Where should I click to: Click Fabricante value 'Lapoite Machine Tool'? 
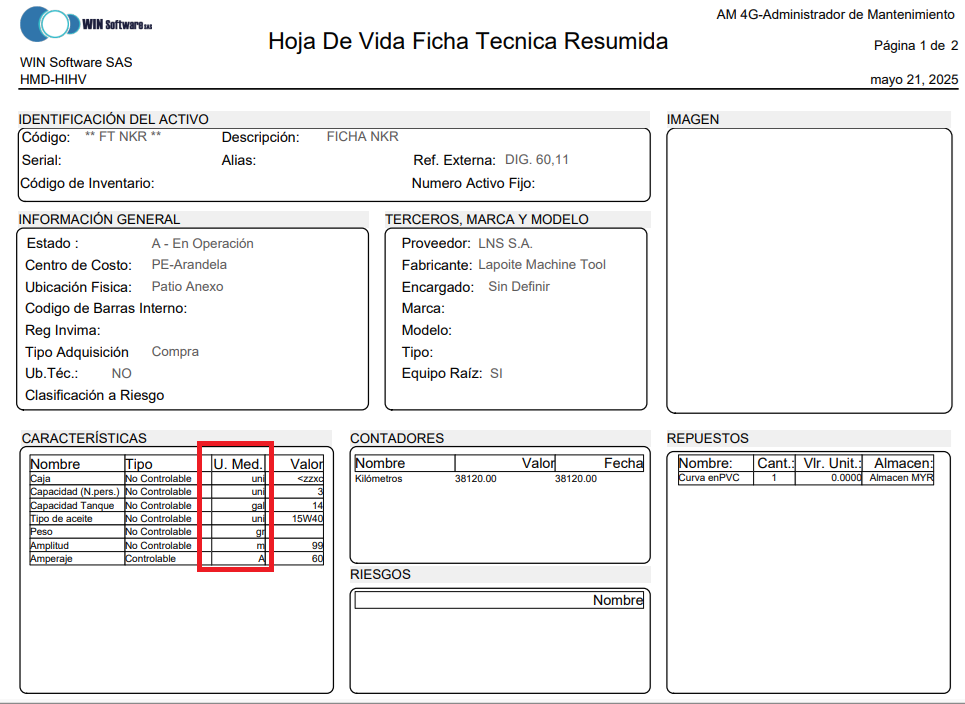pyautogui.click(x=542, y=265)
